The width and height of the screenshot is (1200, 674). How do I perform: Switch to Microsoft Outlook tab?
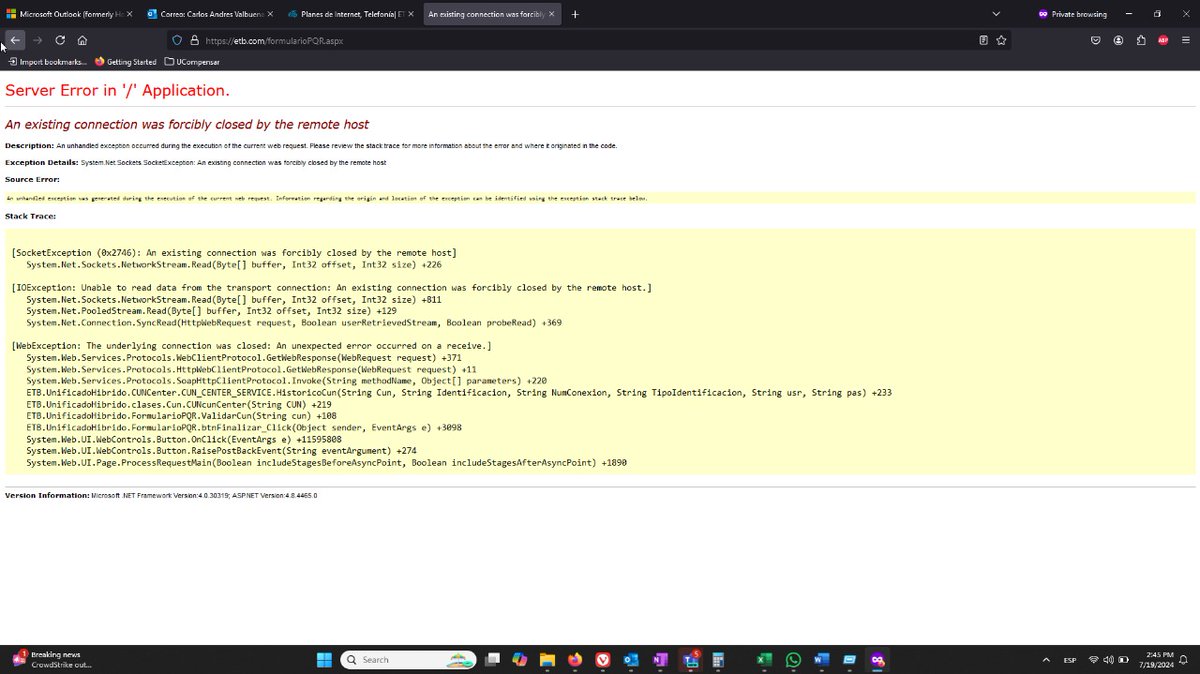(70, 14)
